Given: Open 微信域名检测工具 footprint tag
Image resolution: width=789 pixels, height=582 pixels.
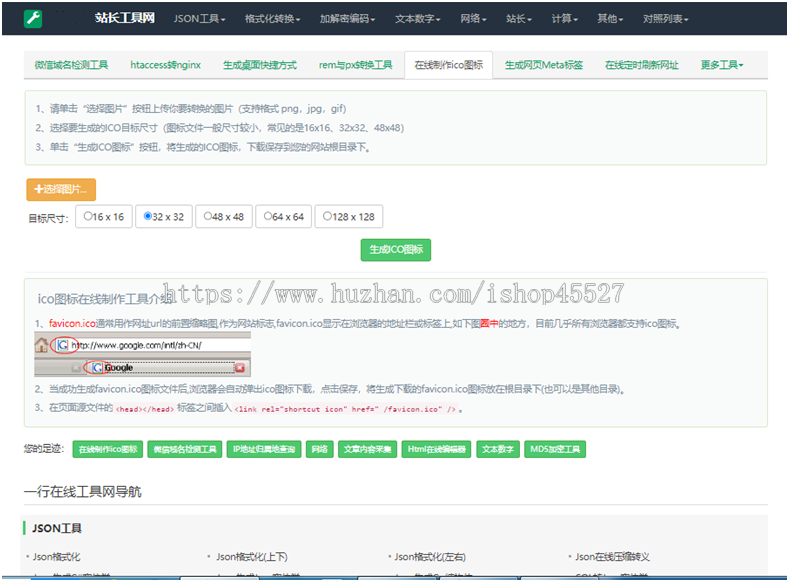Looking at the screenshot, I should 185,449.
